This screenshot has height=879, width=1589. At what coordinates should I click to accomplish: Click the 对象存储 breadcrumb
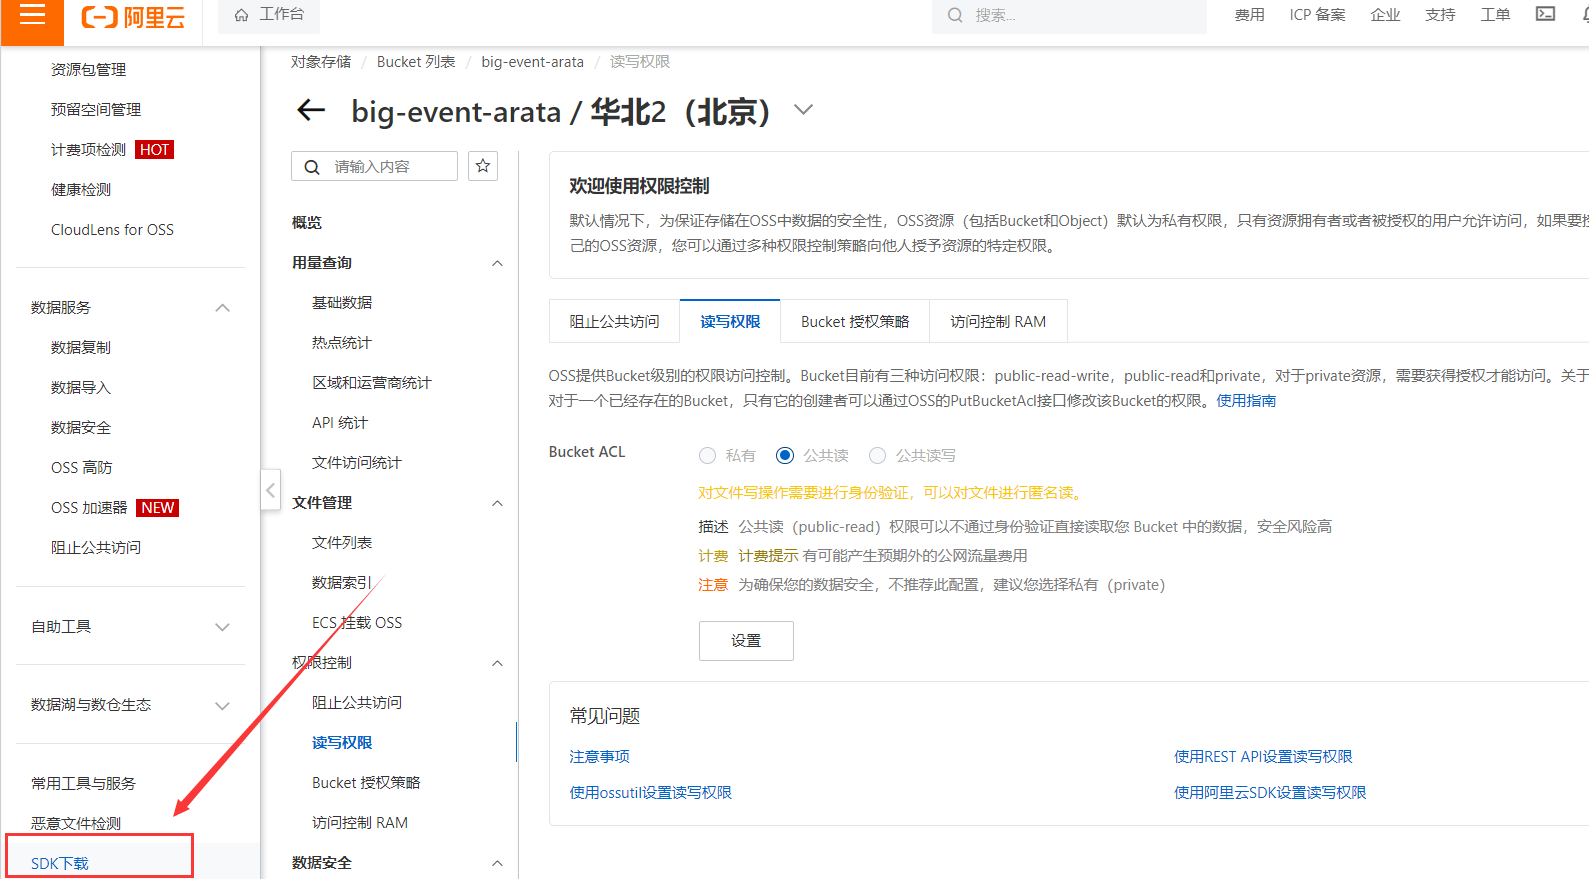tap(321, 62)
